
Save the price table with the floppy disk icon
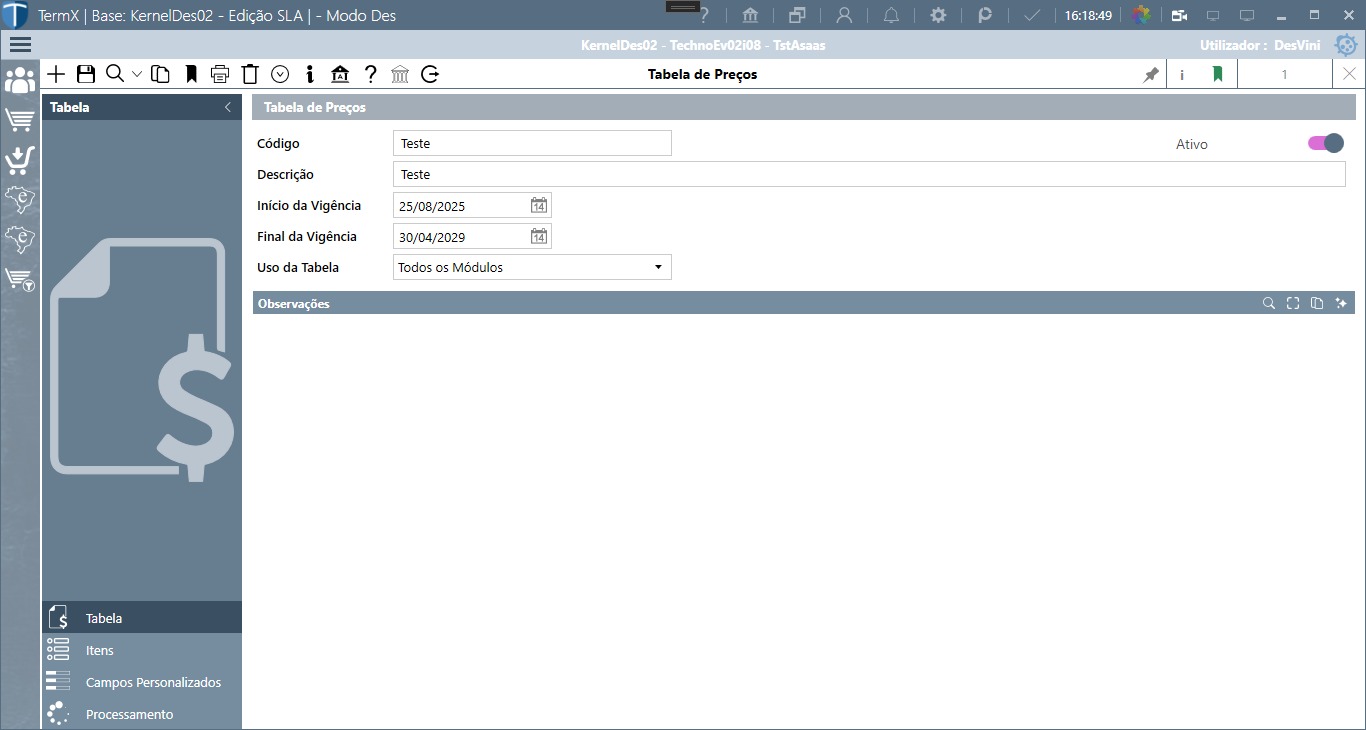click(x=85, y=74)
